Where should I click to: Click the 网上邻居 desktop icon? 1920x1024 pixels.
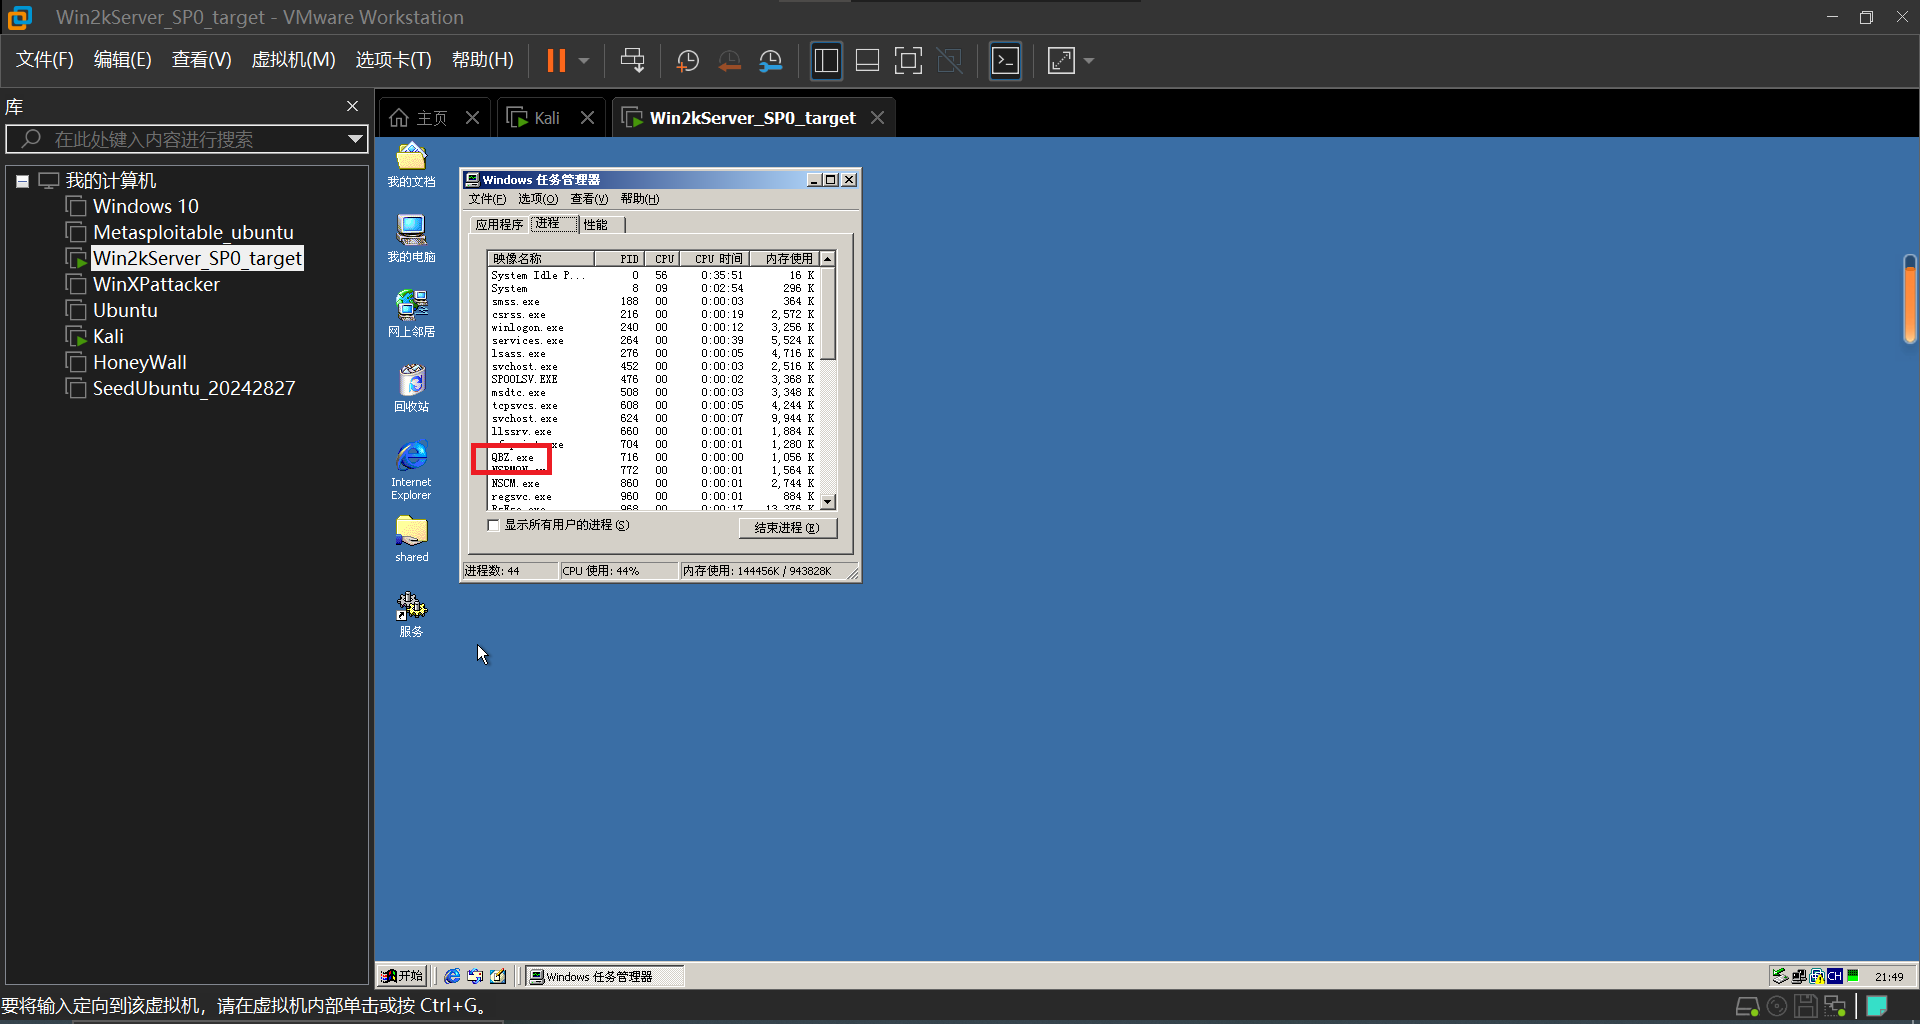click(411, 314)
